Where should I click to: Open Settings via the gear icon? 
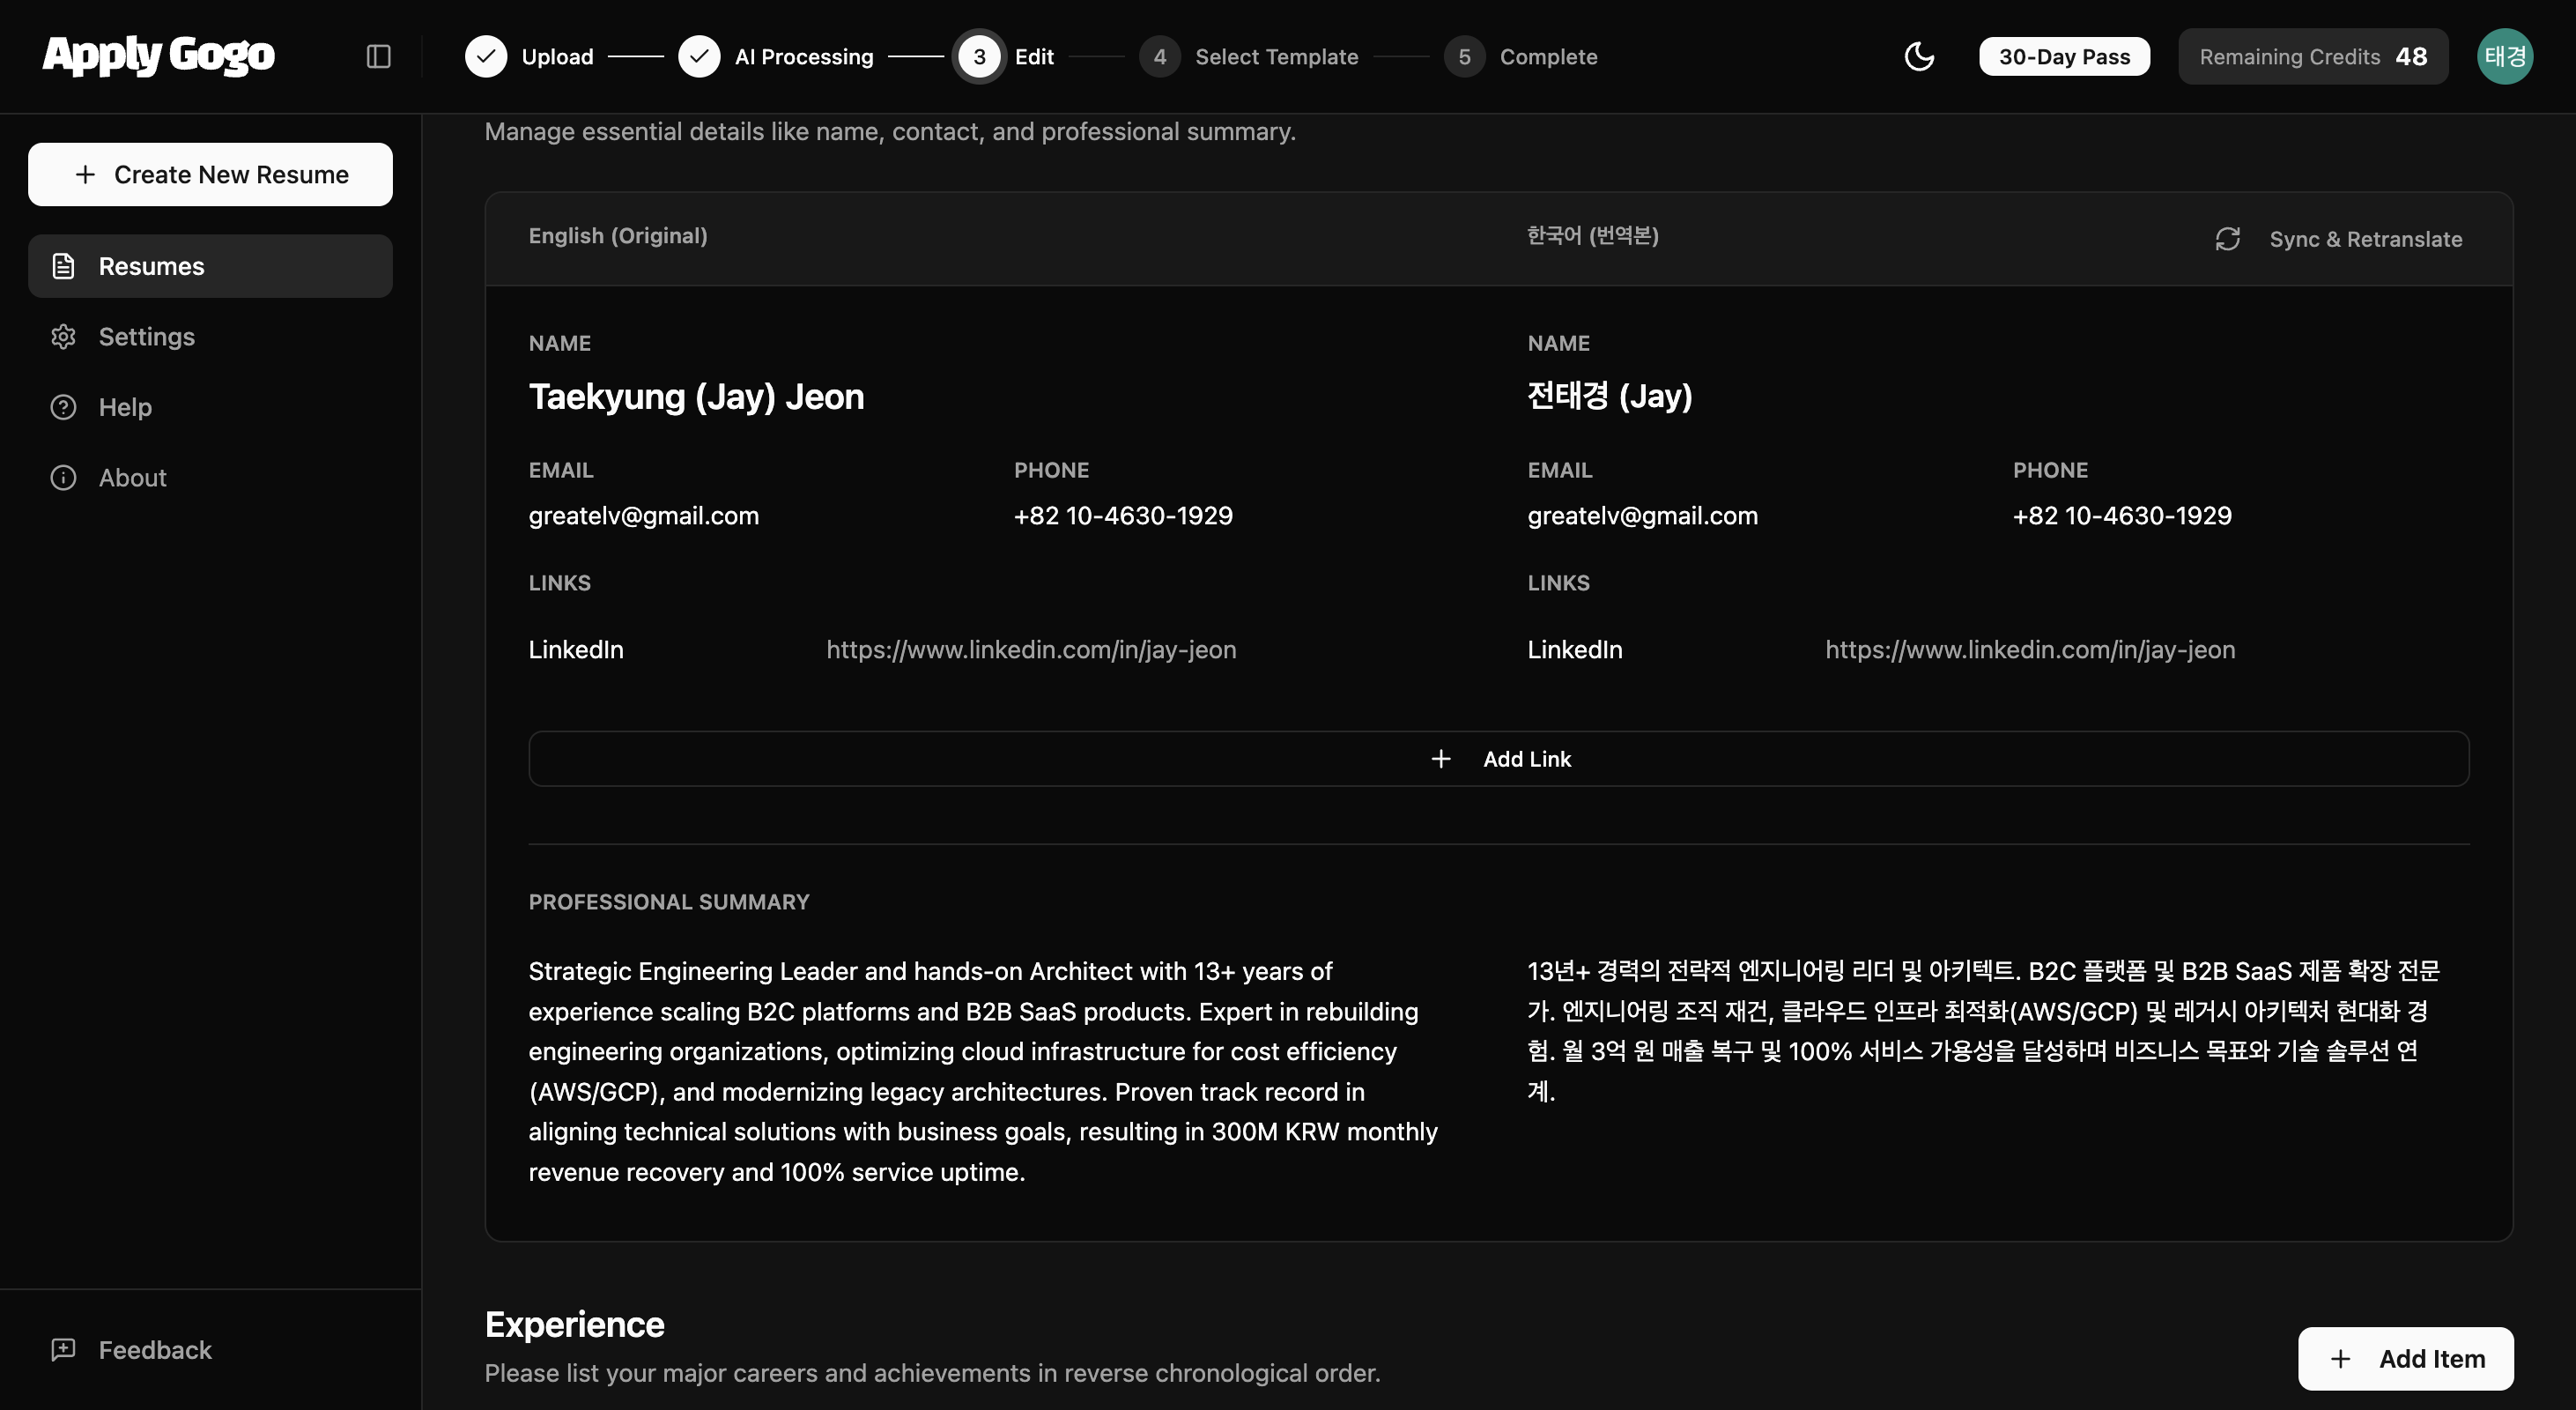(62, 336)
